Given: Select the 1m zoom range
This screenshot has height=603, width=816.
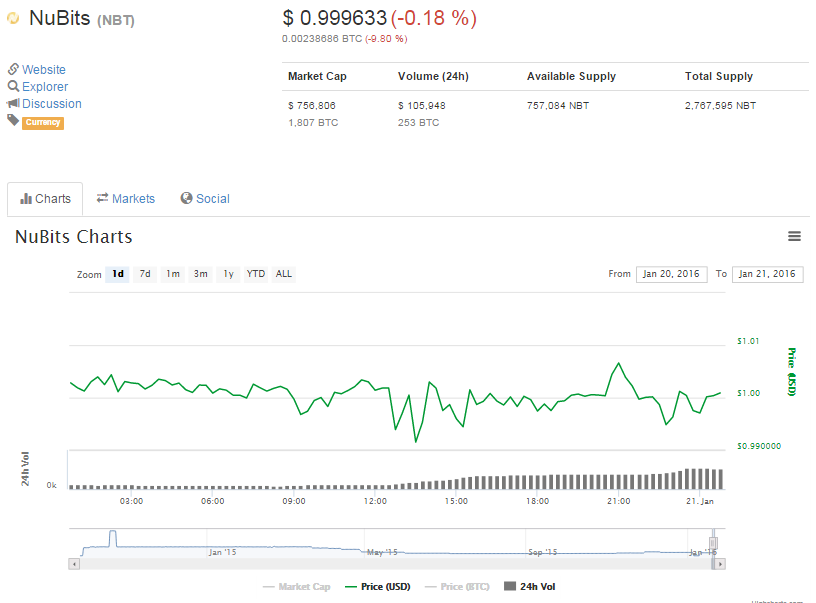Looking at the screenshot, I should coord(173,274).
